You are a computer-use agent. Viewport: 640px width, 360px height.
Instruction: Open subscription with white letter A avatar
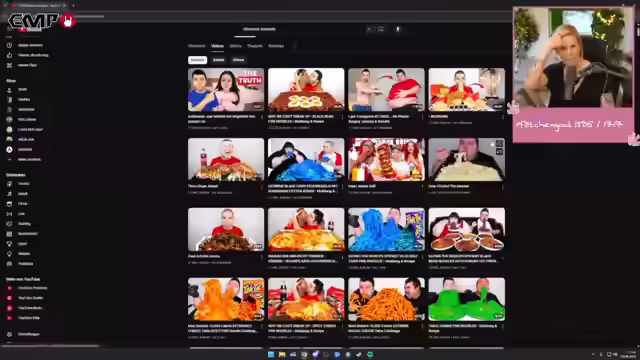click(9, 149)
